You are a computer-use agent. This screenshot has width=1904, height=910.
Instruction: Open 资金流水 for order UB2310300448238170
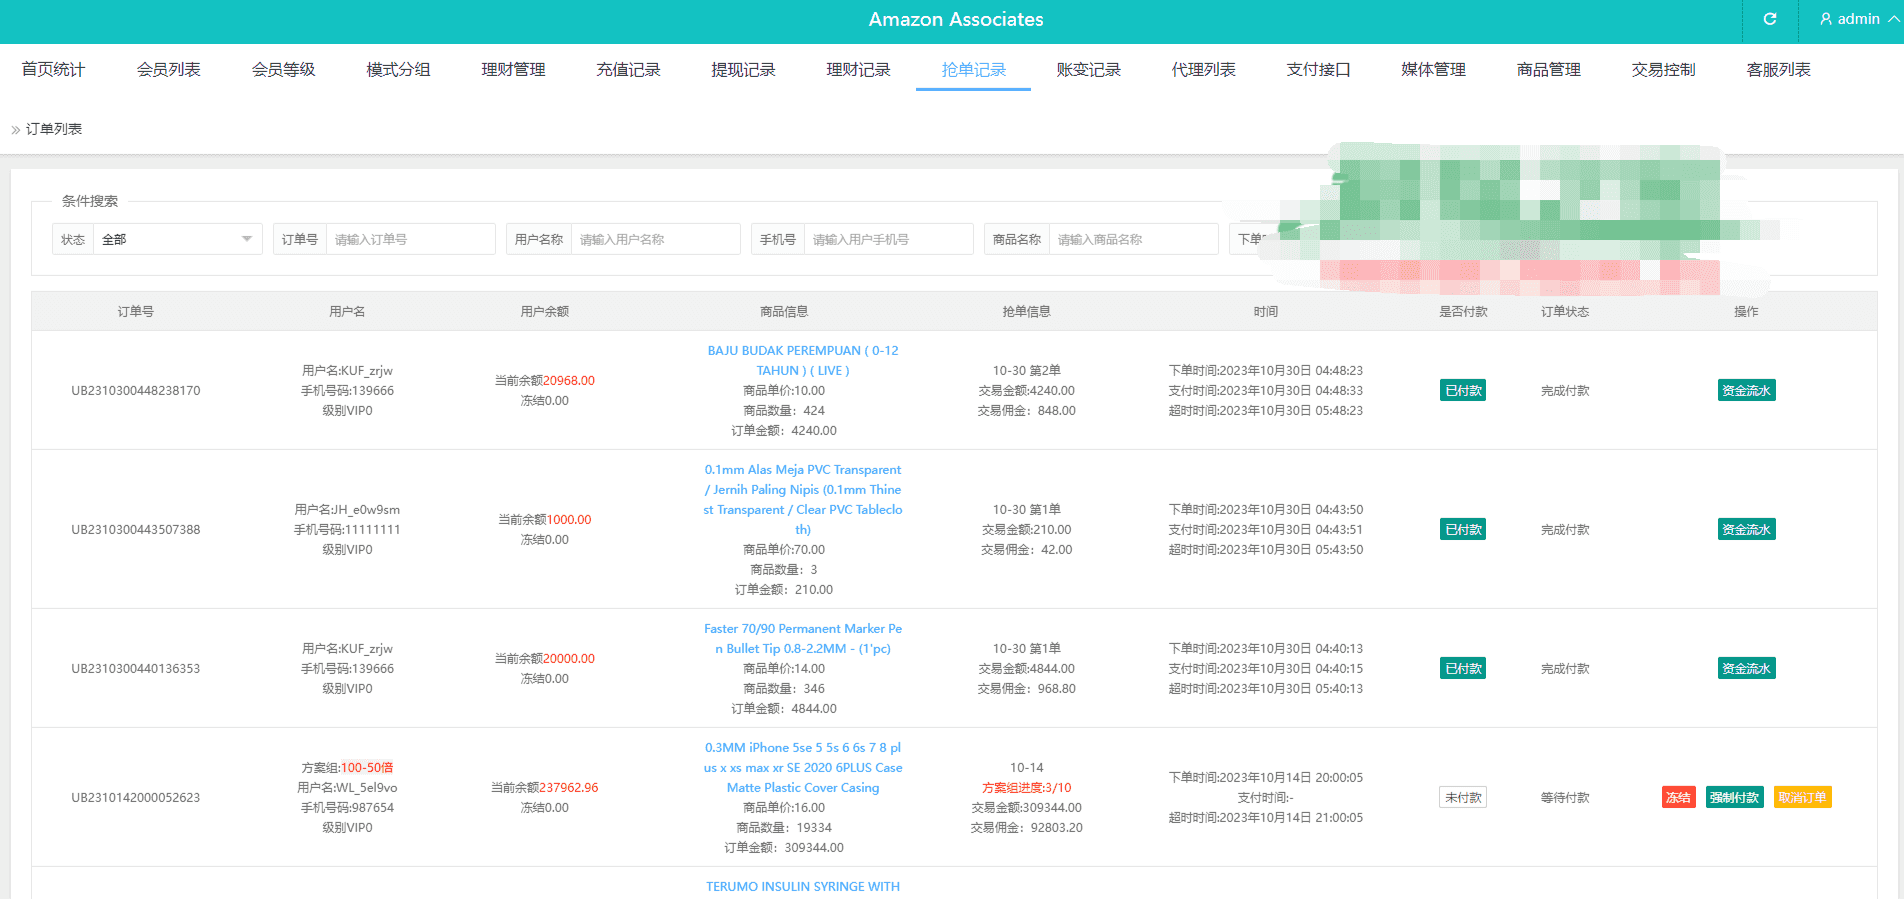1746,391
